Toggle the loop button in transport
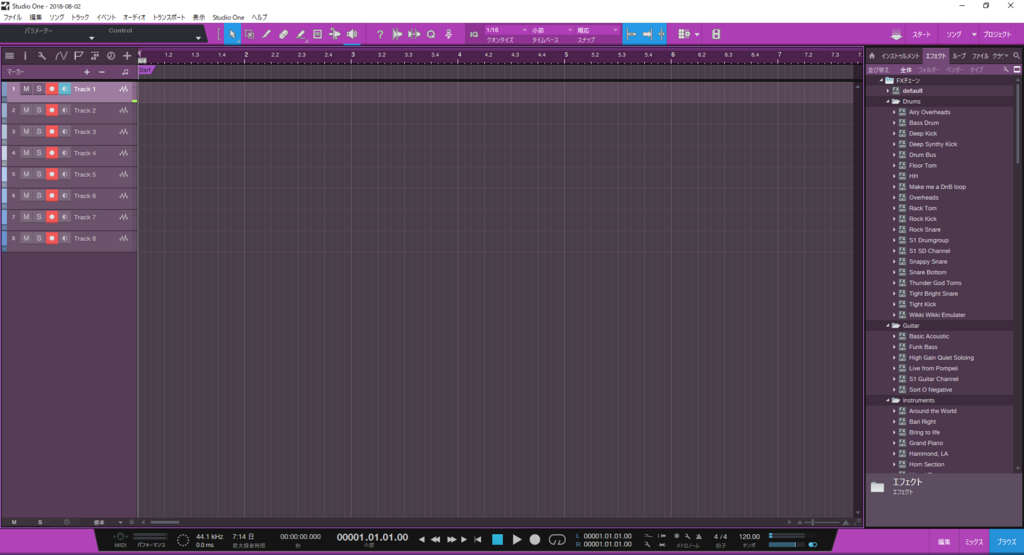 [557, 539]
